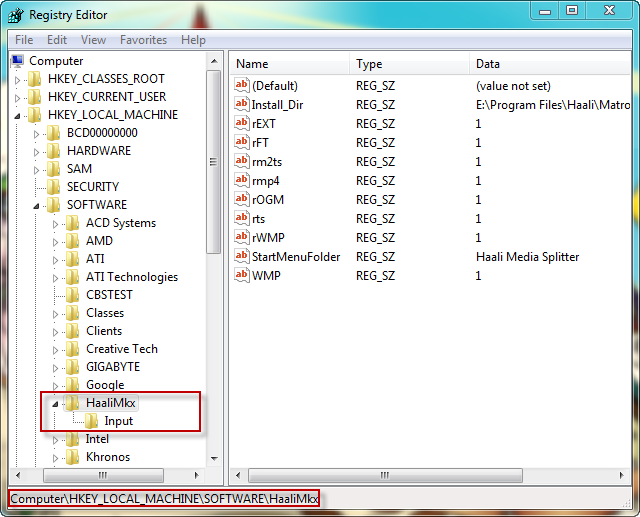Image resolution: width=640 pixels, height=517 pixels.
Task: Click the Install_Dir string value icon
Action: pos(242,104)
